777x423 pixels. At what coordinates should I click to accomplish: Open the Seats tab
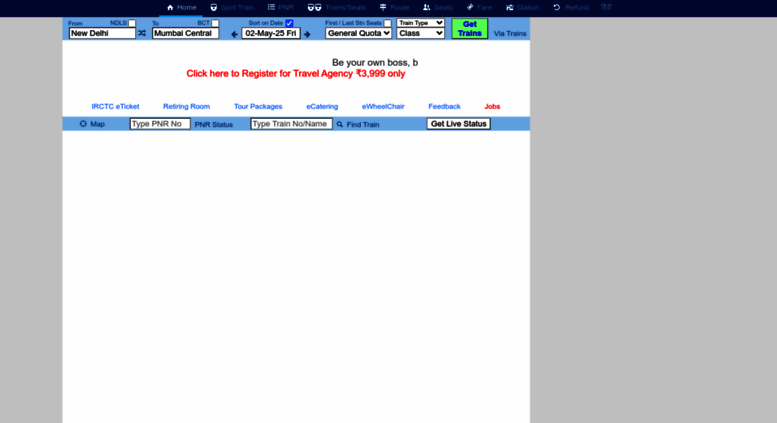[x=438, y=7]
